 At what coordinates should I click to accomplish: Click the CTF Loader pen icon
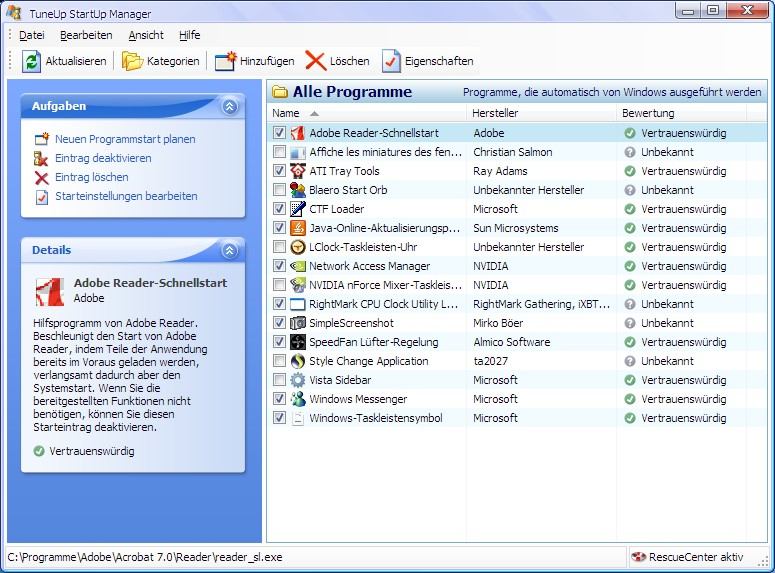point(298,209)
